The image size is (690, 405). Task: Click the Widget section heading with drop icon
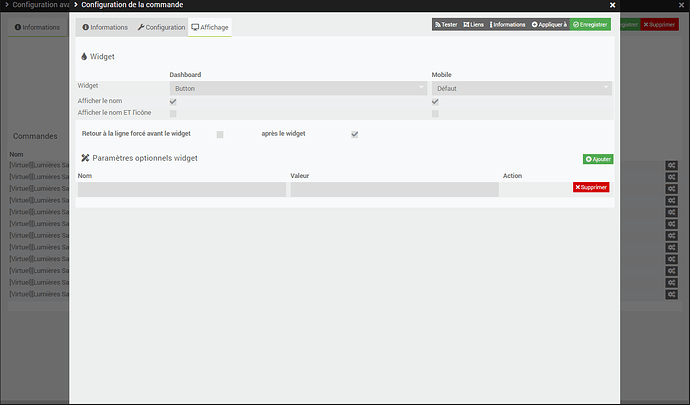pyautogui.click(x=98, y=56)
